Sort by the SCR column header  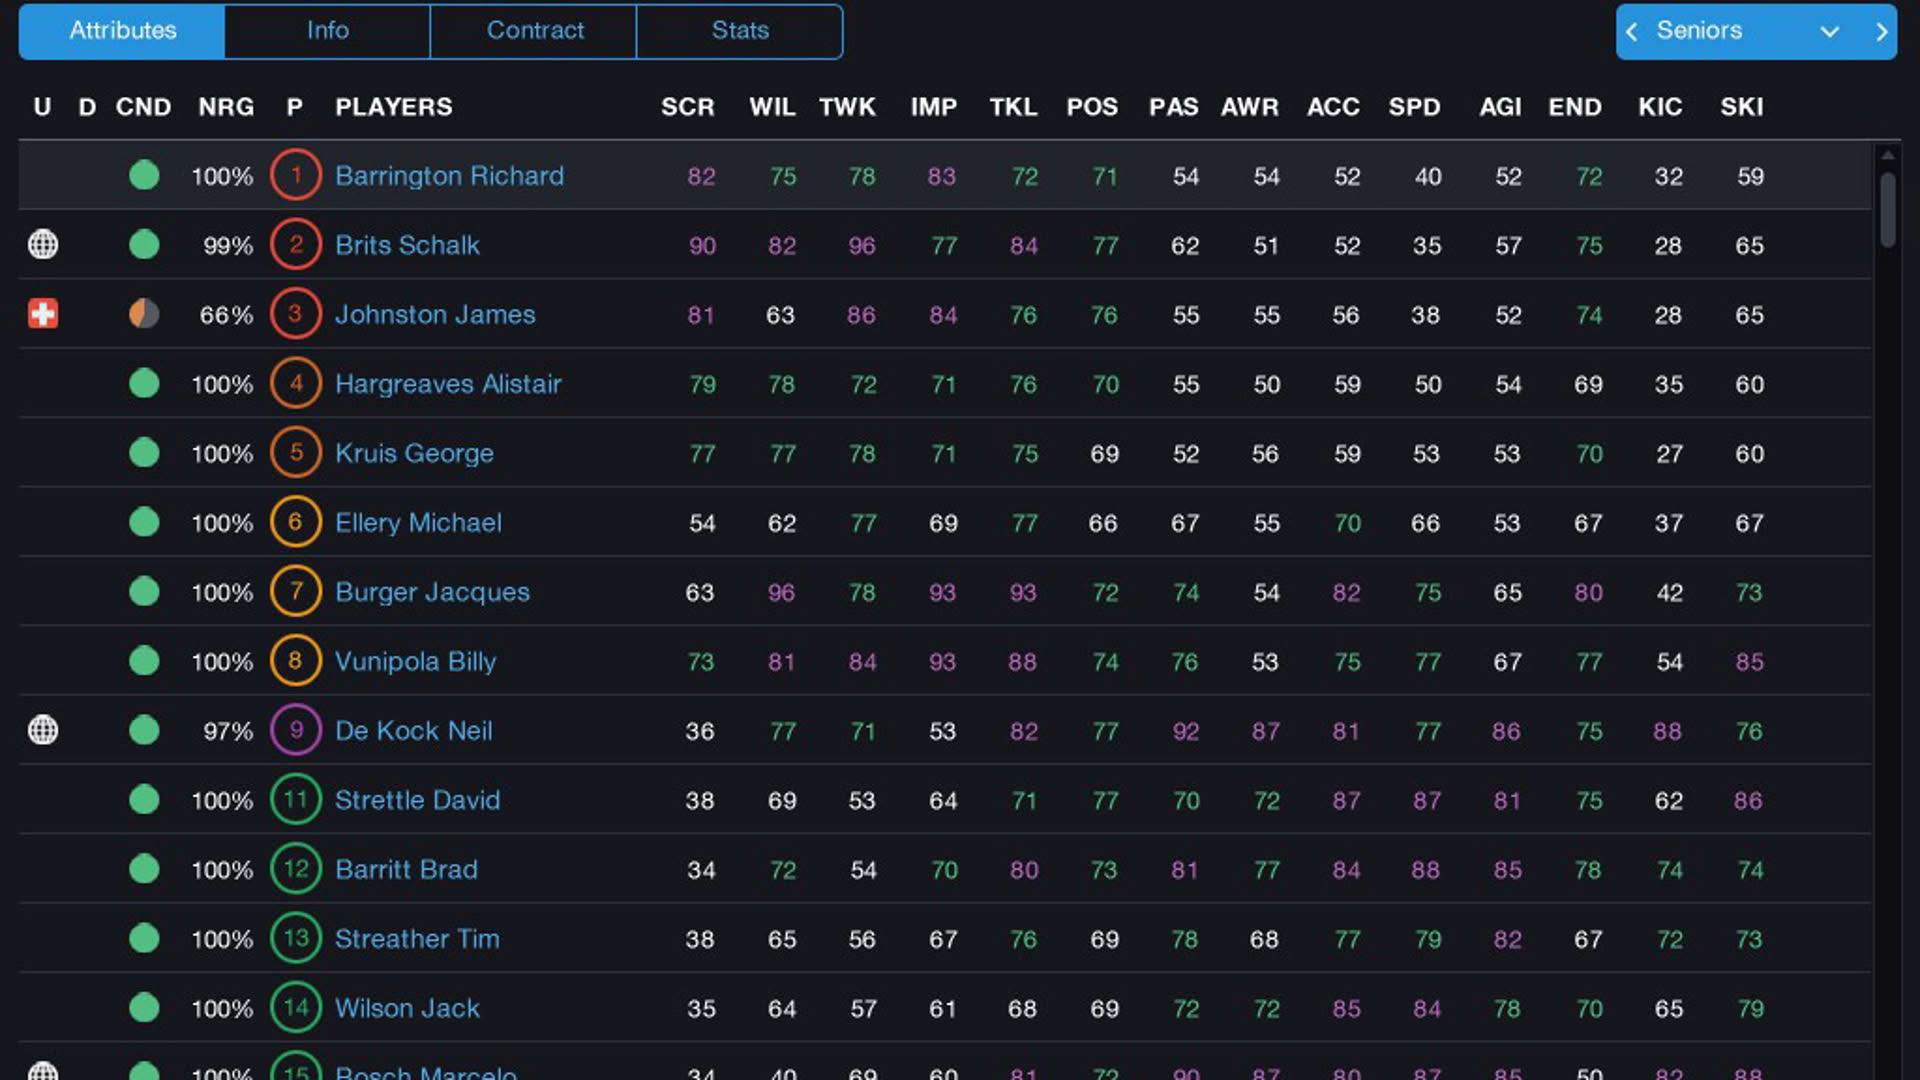click(687, 107)
